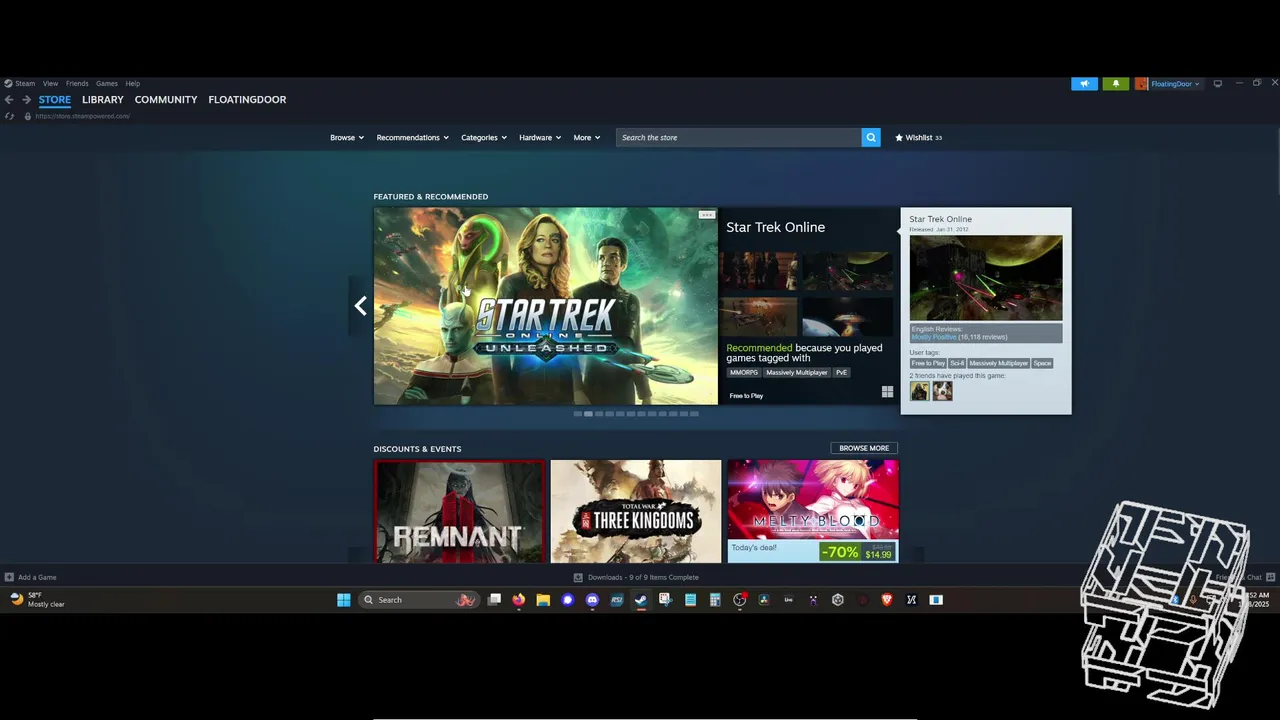Click the magnifier search button
The image size is (1280, 720).
[x=871, y=137]
